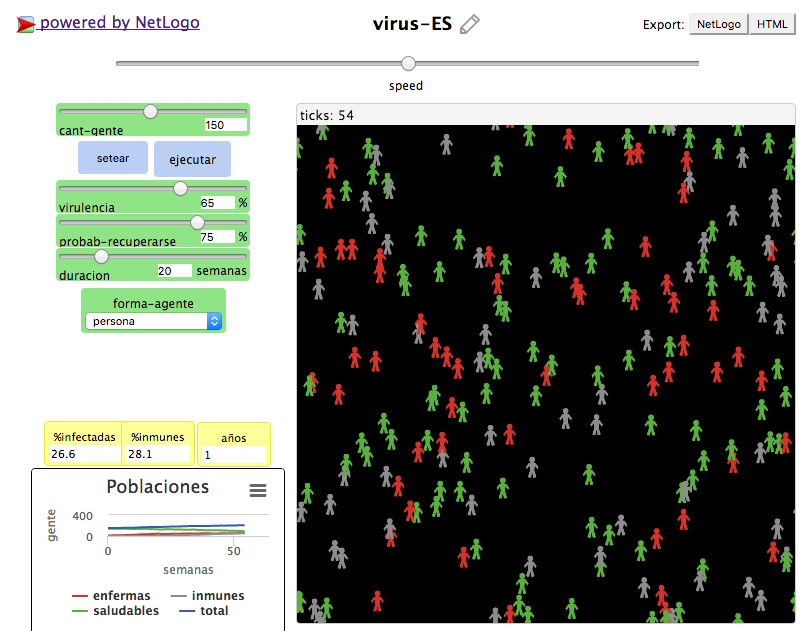Click the duracion slider knob
Screen dimensions: 808x631
point(101,256)
